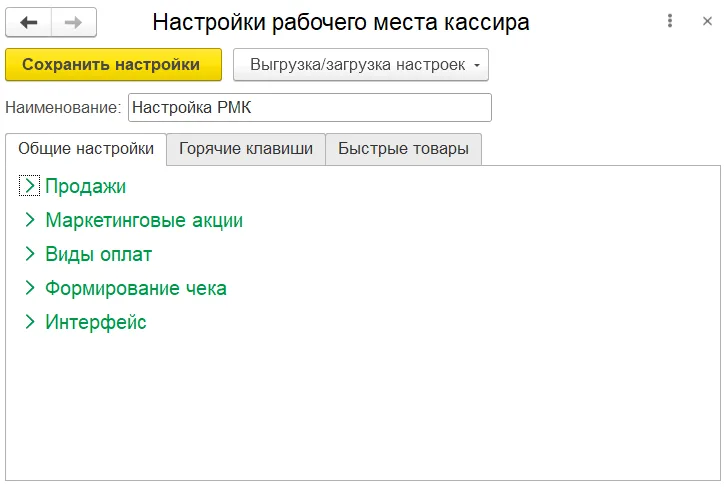Expand the Виды оплат section chevron
This screenshot has height=487, width=724.
pyautogui.click(x=30, y=253)
